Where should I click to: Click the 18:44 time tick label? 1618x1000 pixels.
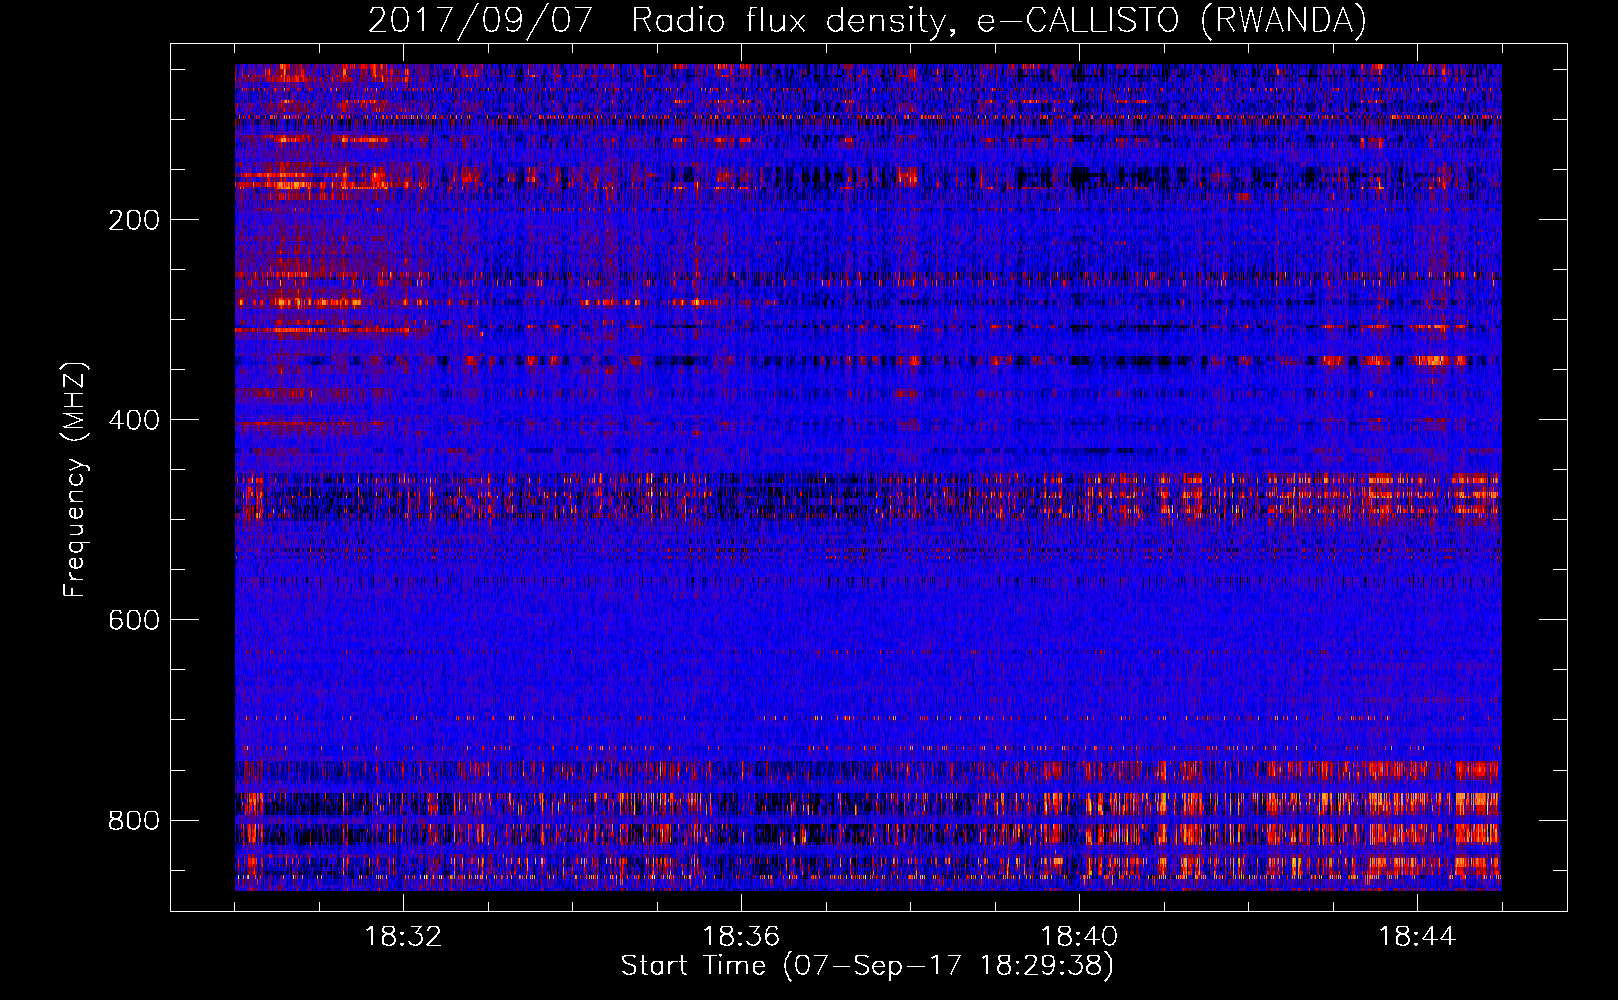point(1417,936)
